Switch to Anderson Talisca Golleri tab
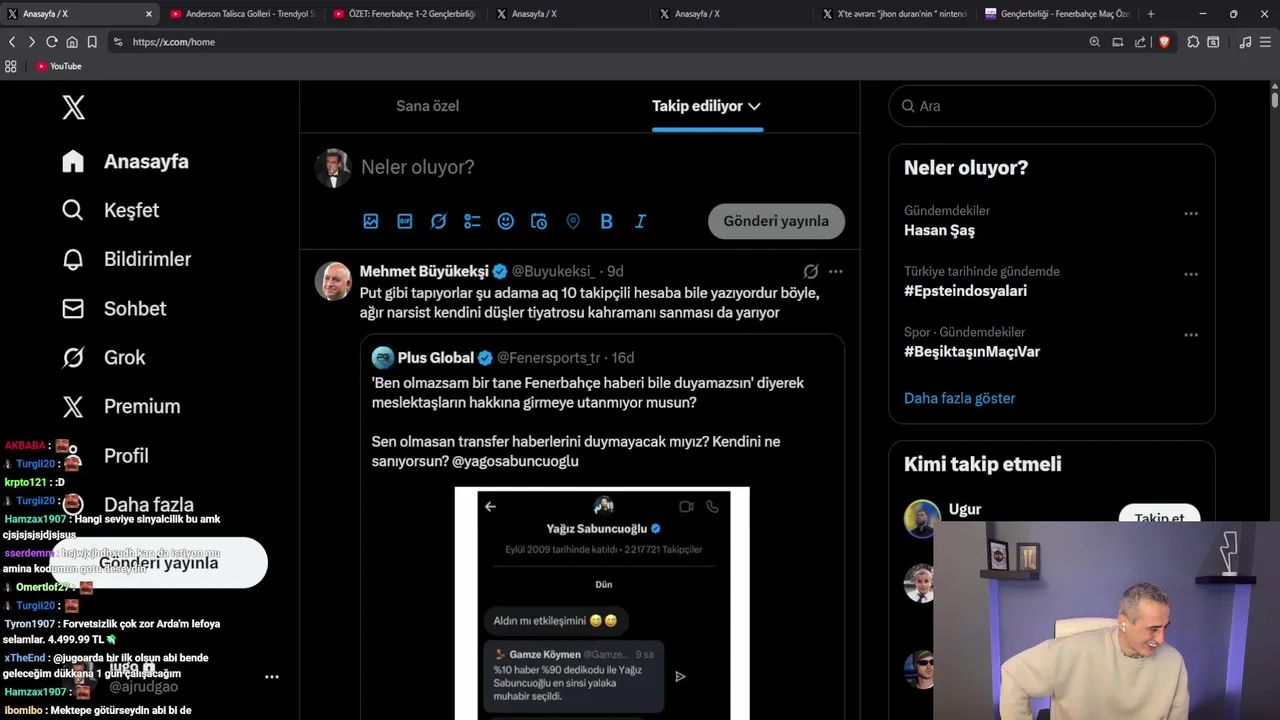This screenshot has width=1280, height=720. click(243, 14)
